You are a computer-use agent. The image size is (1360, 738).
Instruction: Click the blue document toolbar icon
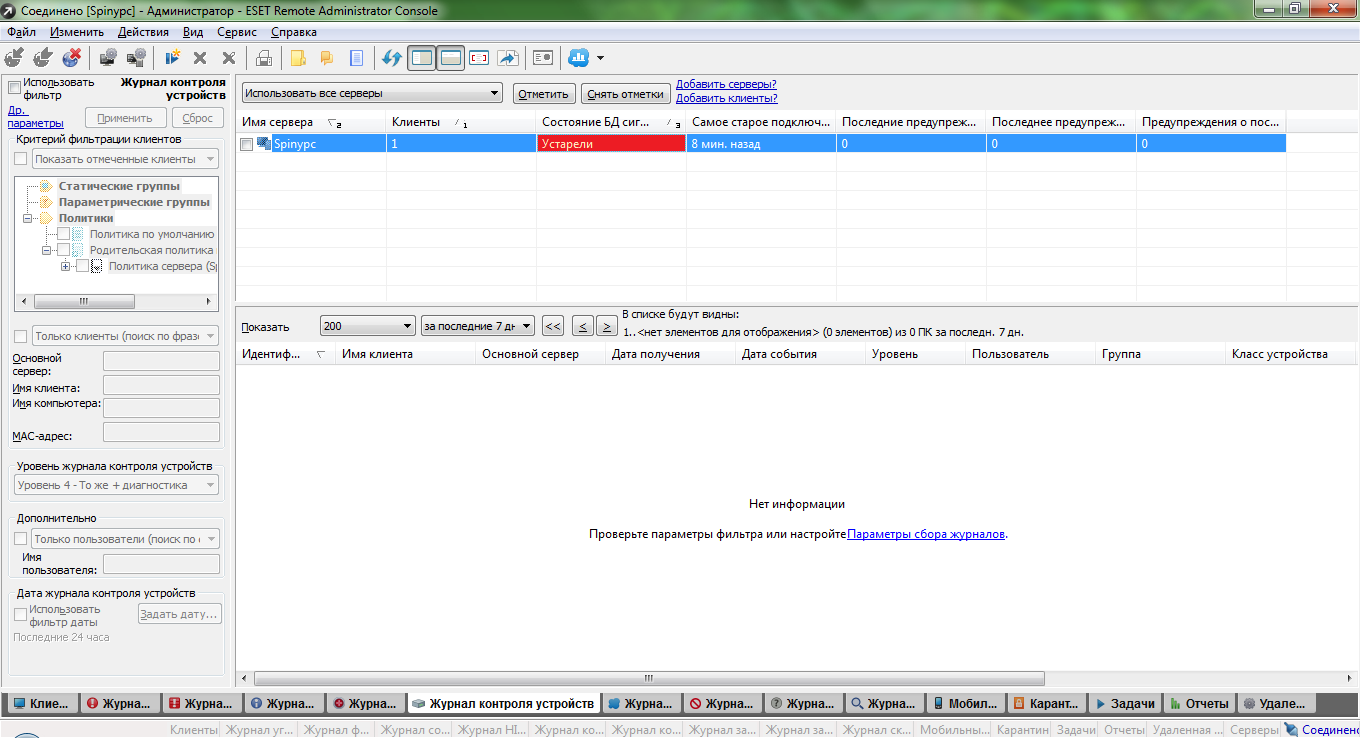(x=355, y=58)
